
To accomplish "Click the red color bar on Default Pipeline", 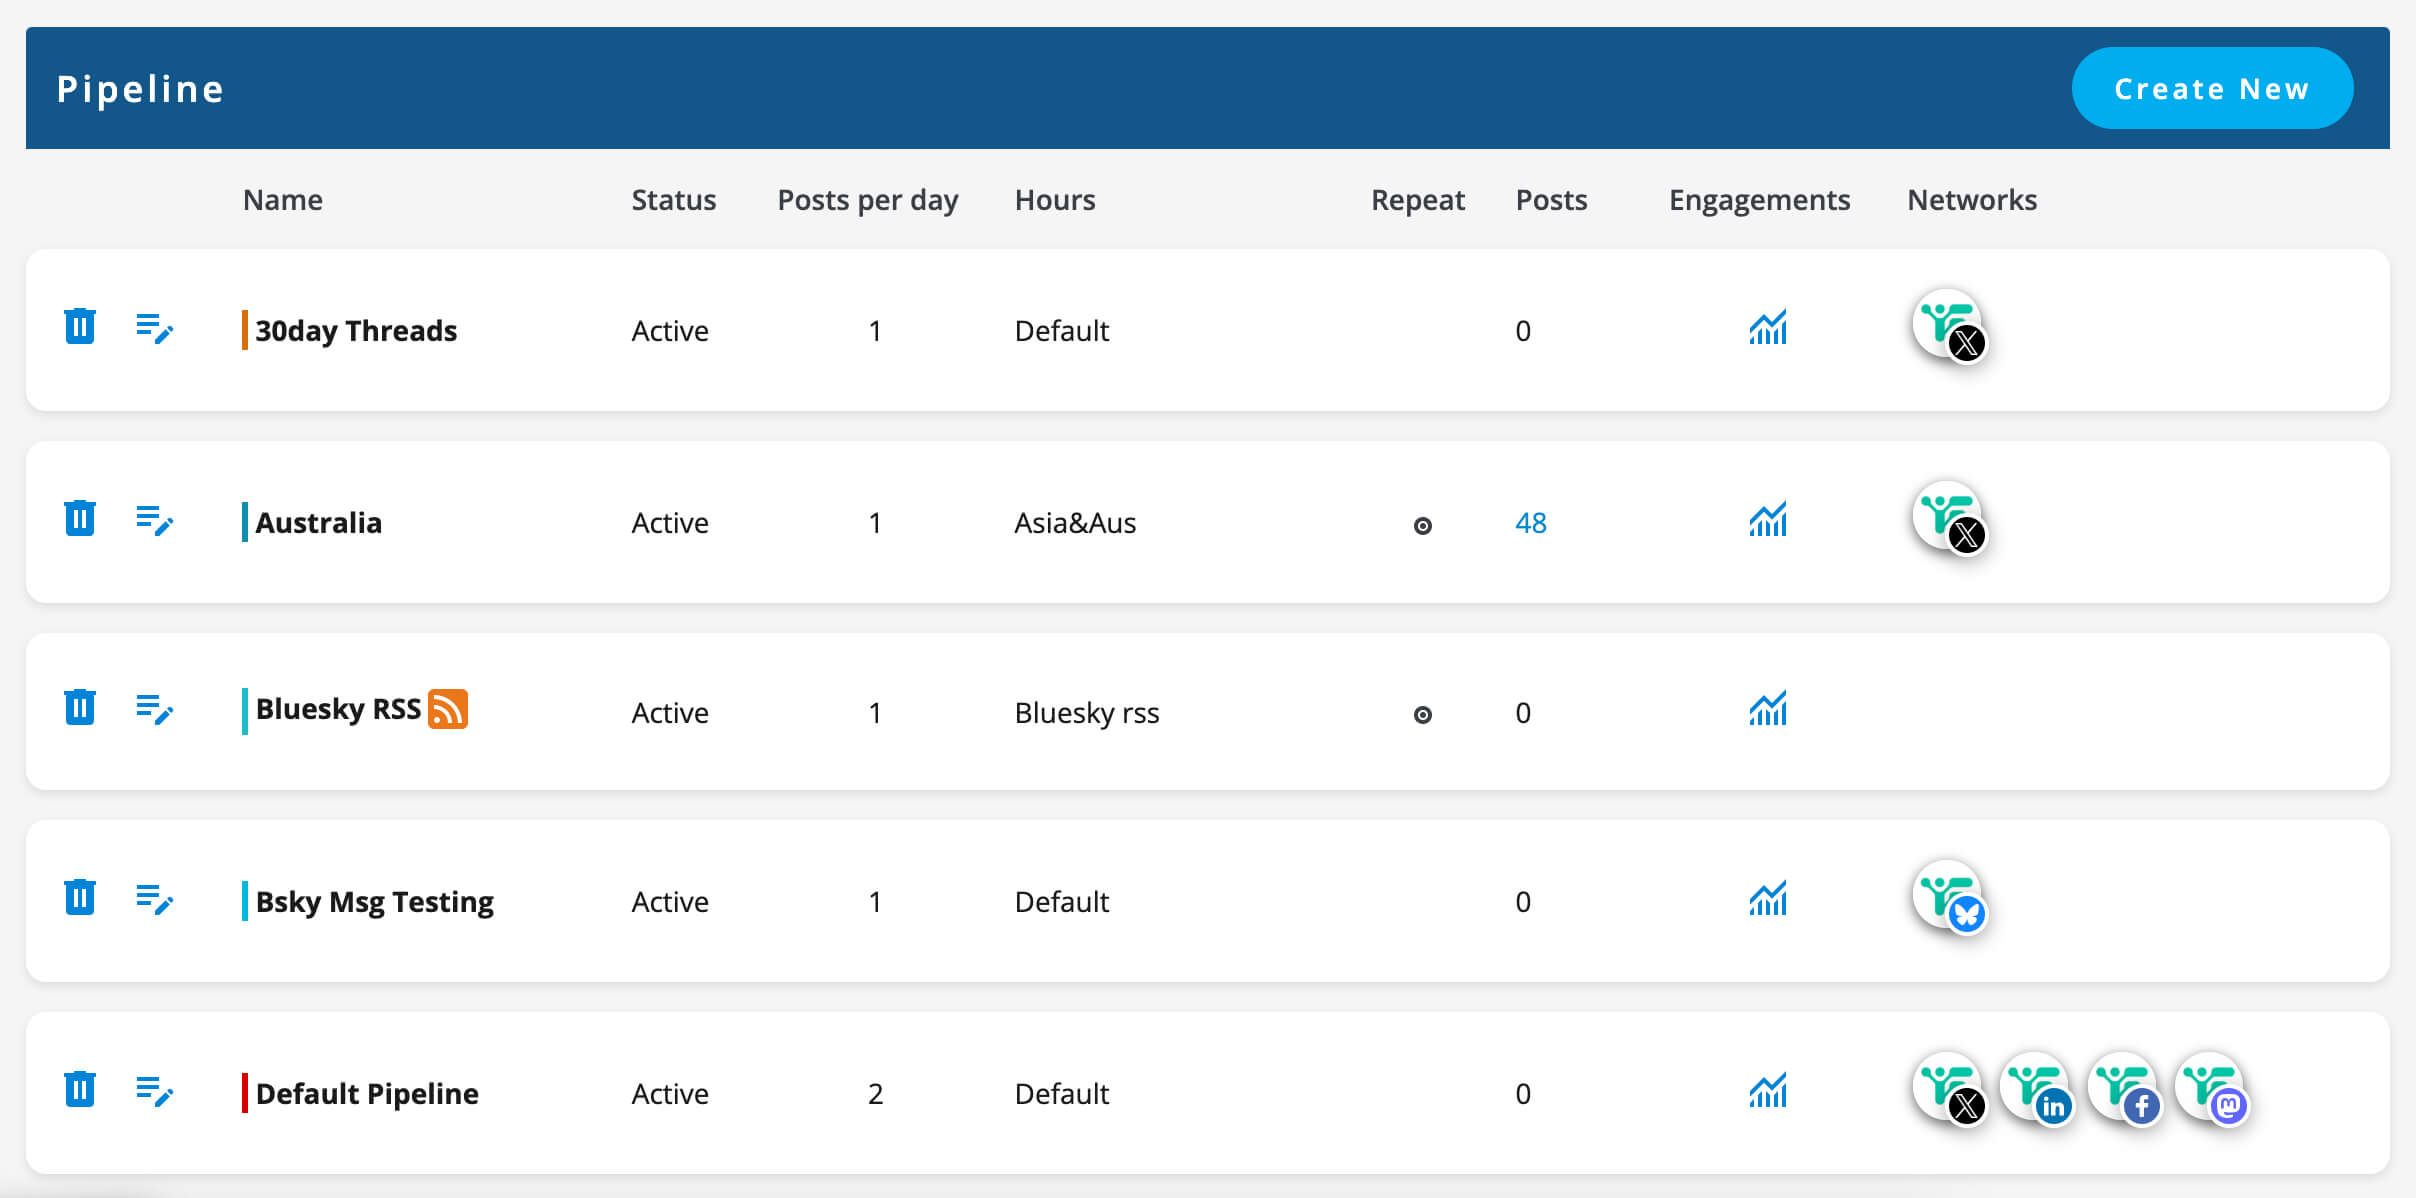I will coord(244,1093).
